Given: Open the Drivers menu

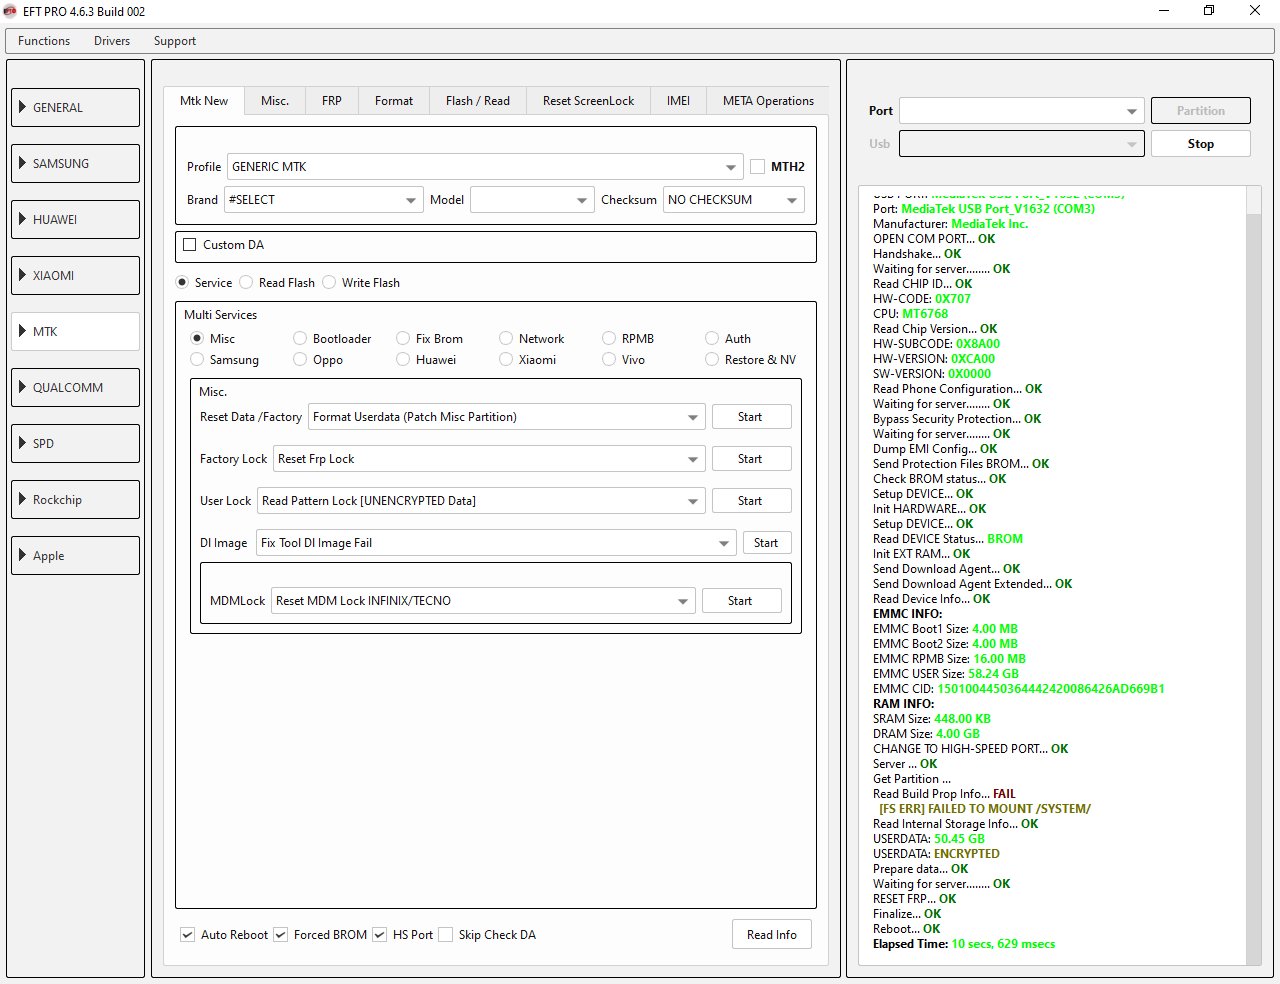Looking at the screenshot, I should [112, 41].
